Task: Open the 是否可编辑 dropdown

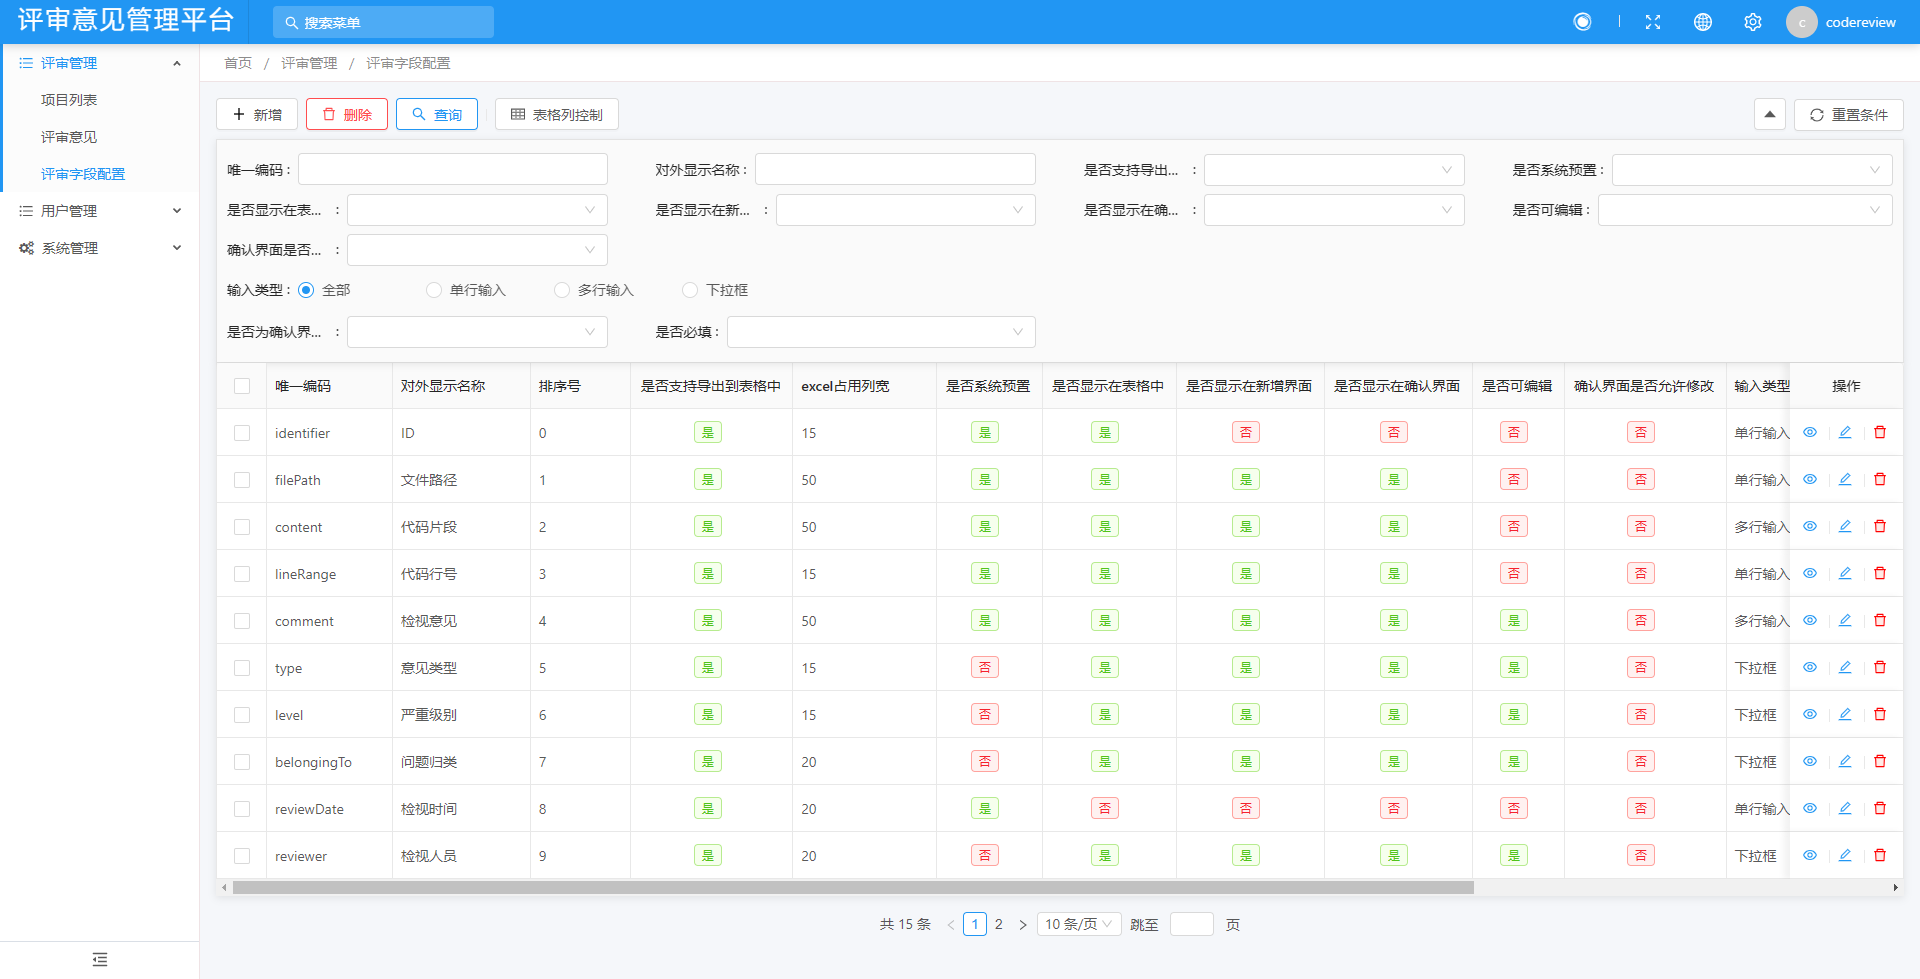Action: point(1744,210)
